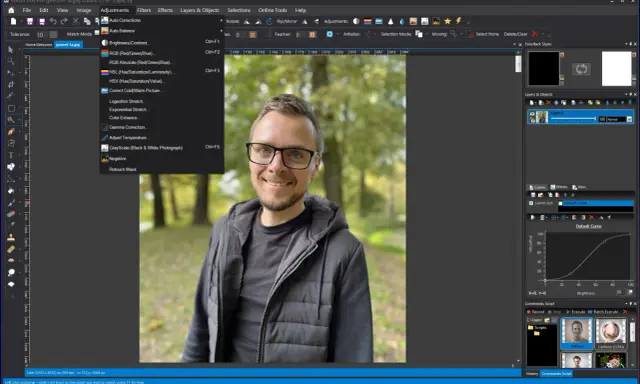Open the dropdown arrow next to the New document icon
640x384 pixels.
coord(21,21)
